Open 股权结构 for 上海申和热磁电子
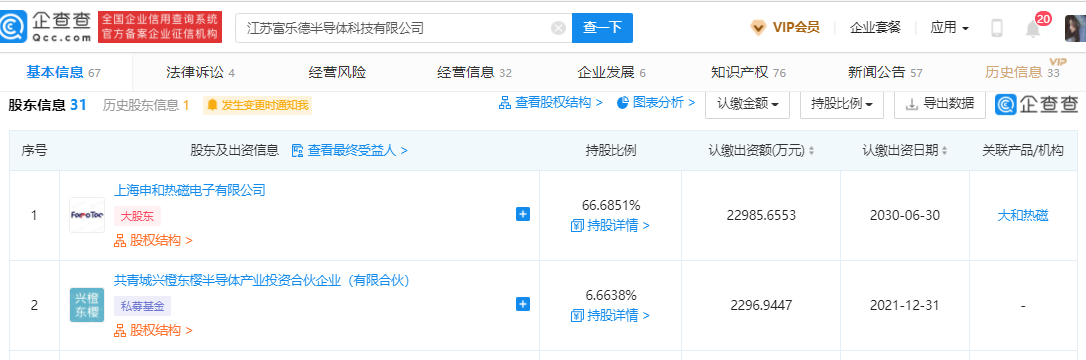Screen dimensions: 1086x360 (x=153, y=241)
